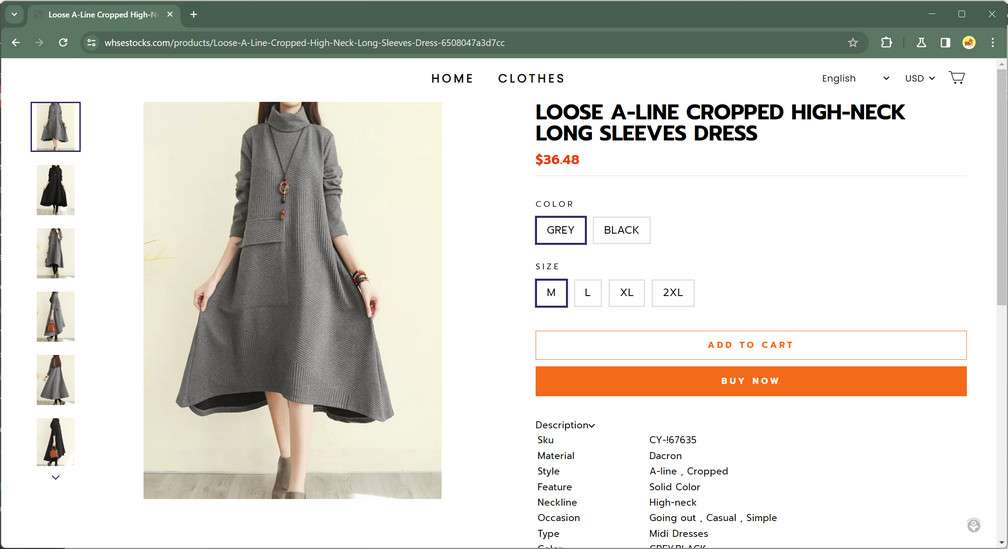View site information in address bar

tap(91, 43)
